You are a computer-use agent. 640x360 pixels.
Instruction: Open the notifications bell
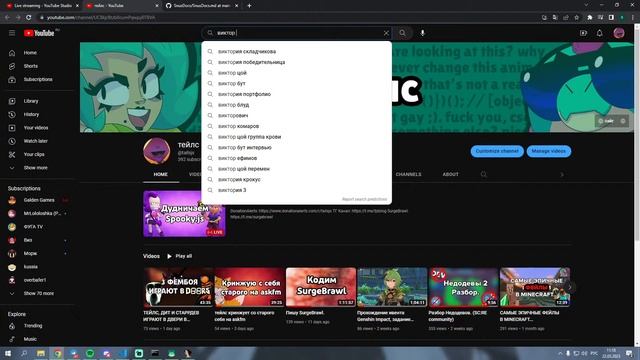coord(599,33)
